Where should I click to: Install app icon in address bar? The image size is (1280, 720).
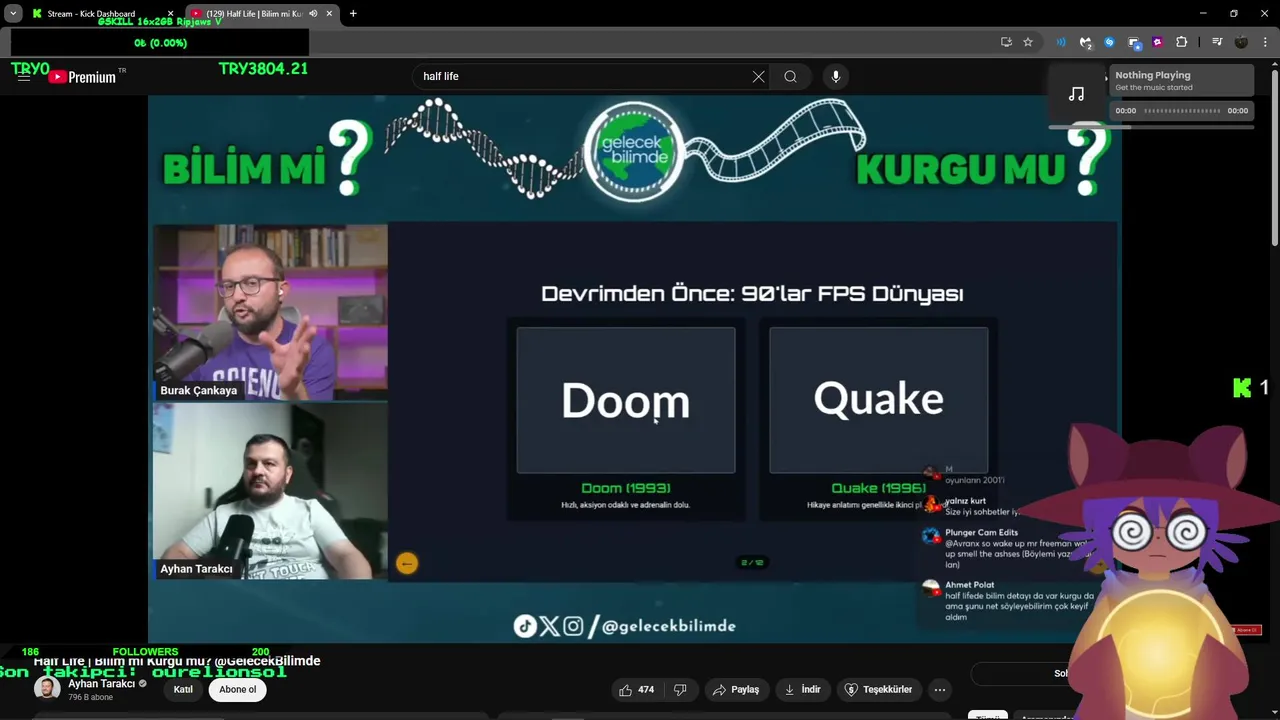(1006, 42)
